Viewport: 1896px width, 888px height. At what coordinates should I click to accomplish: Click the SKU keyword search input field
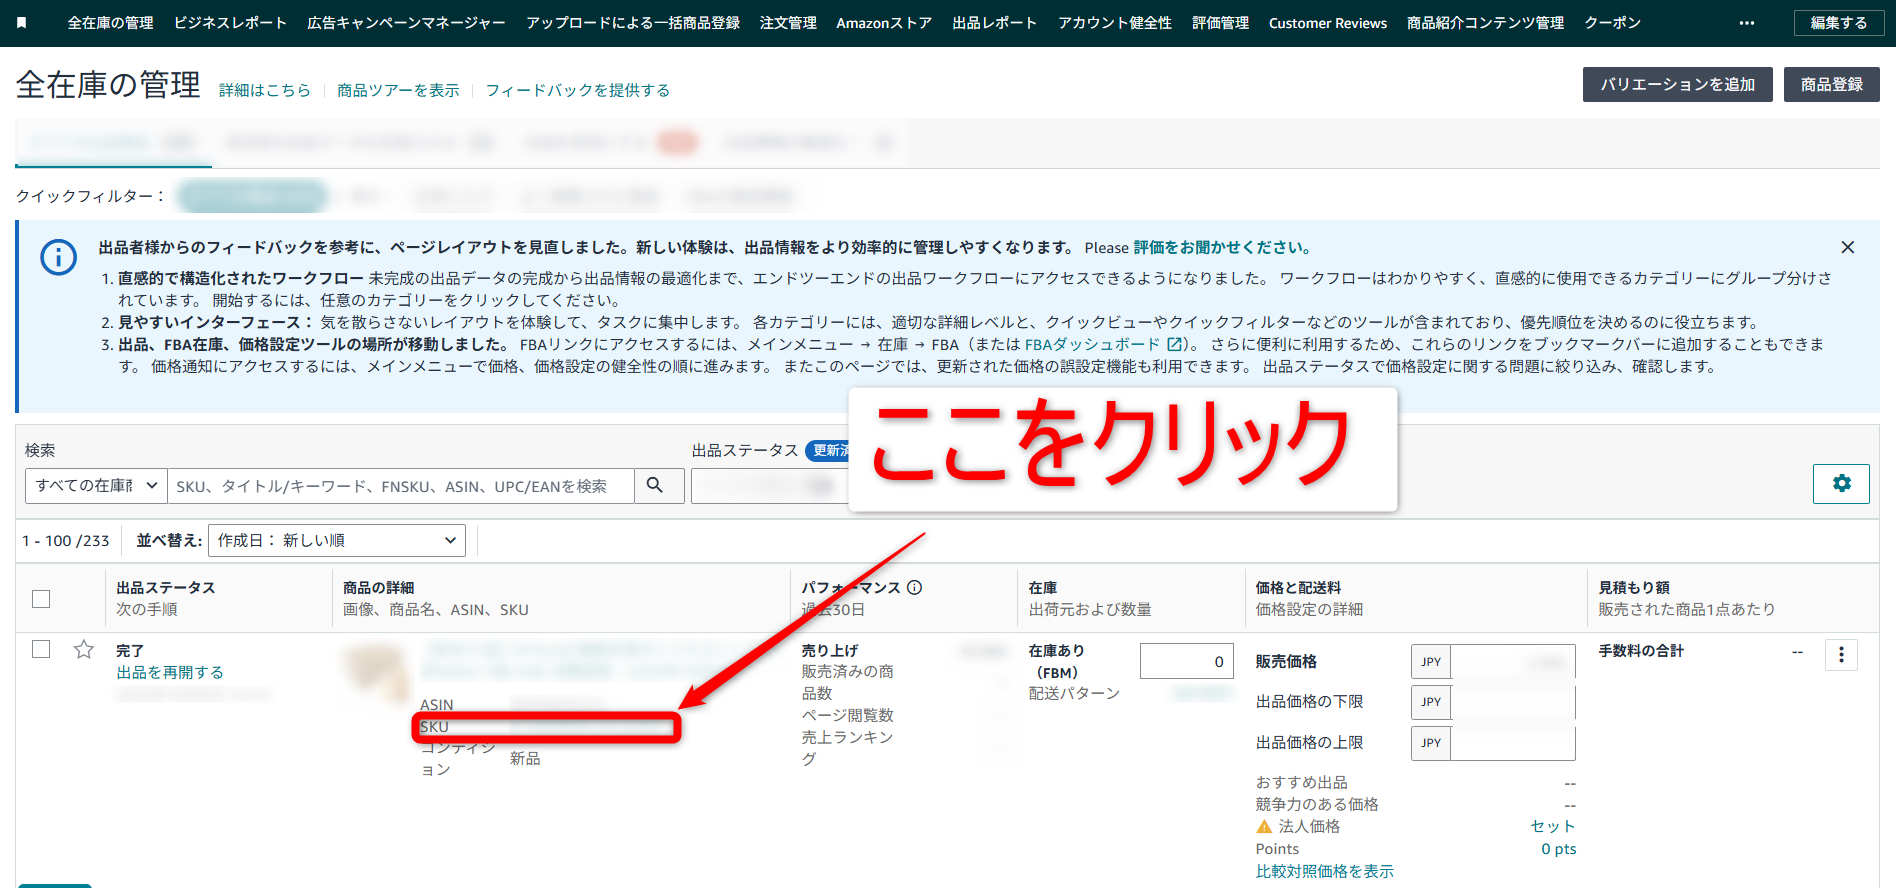point(400,486)
